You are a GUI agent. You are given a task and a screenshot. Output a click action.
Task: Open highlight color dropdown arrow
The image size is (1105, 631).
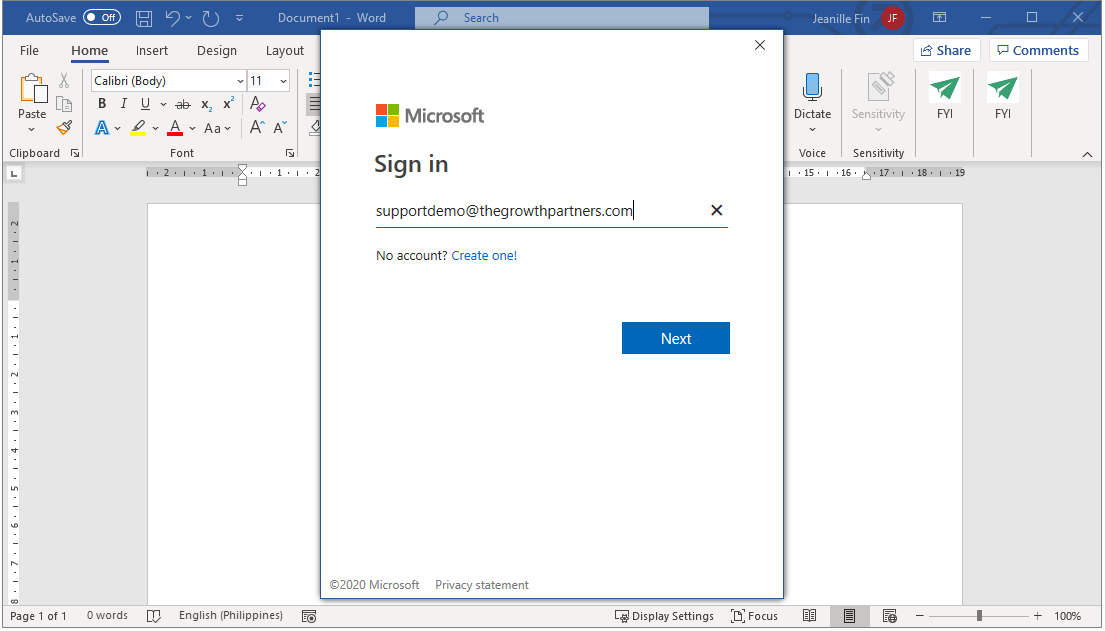156,129
